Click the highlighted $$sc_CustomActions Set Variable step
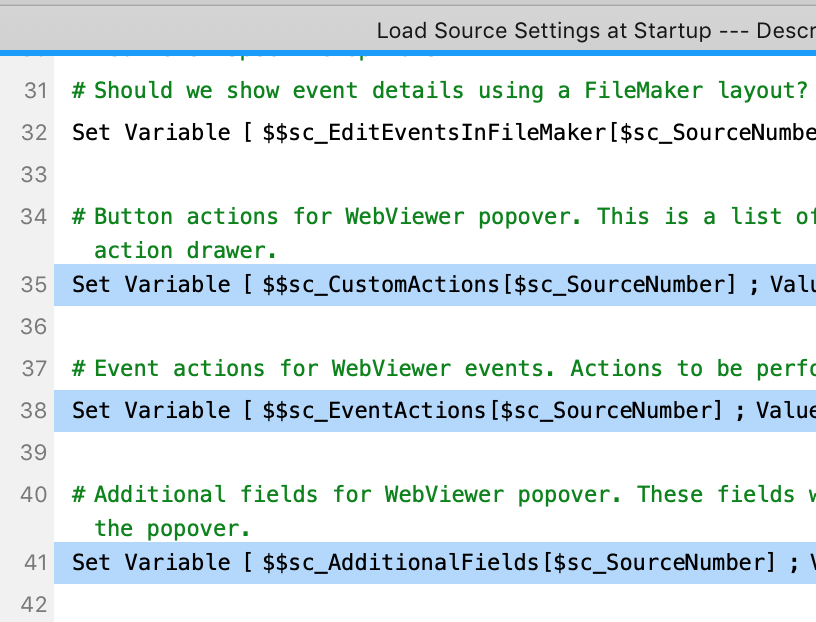The image size is (816, 622). [x=435, y=285]
